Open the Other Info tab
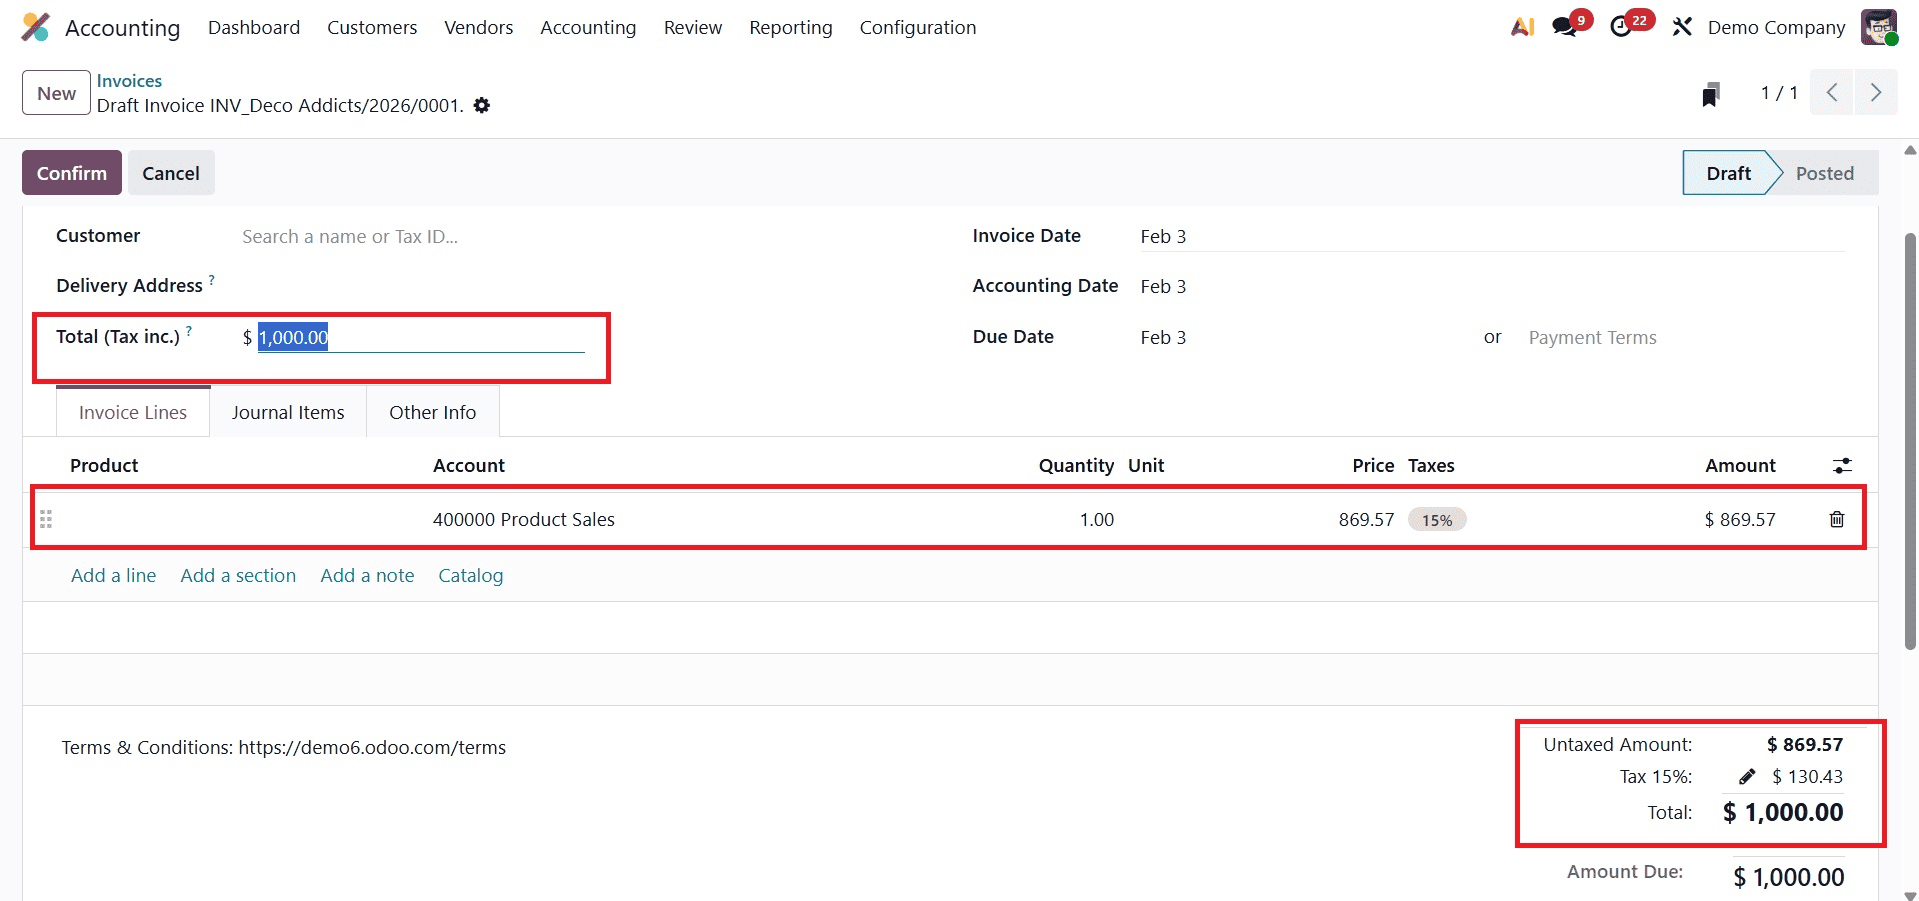This screenshot has height=901, width=1919. (432, 411)
